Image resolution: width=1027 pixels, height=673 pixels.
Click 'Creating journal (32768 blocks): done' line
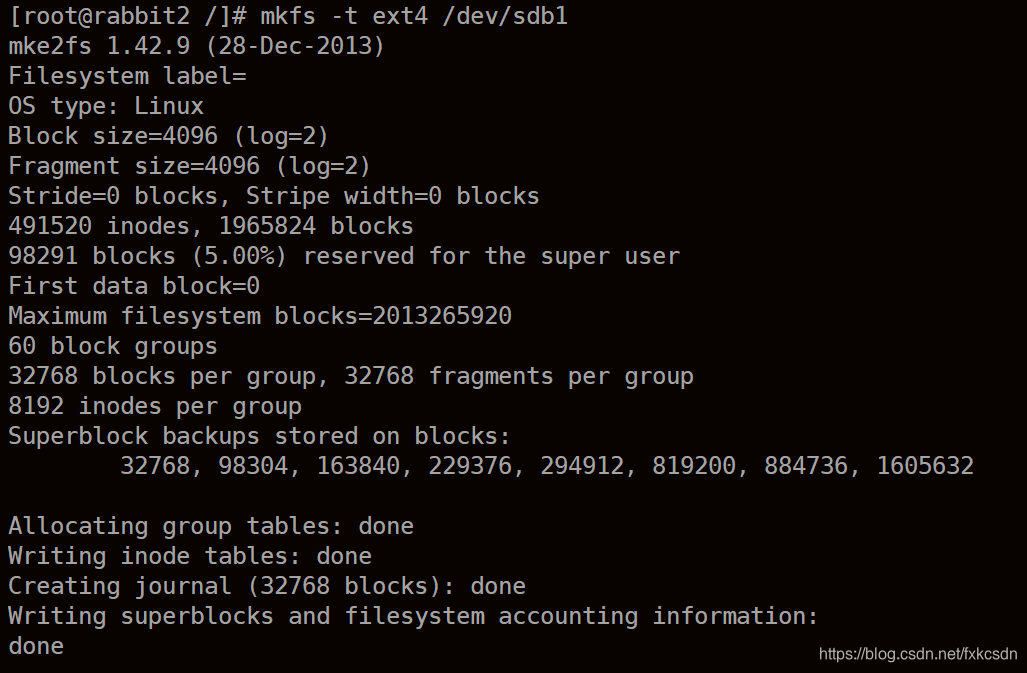coord(267,587)
